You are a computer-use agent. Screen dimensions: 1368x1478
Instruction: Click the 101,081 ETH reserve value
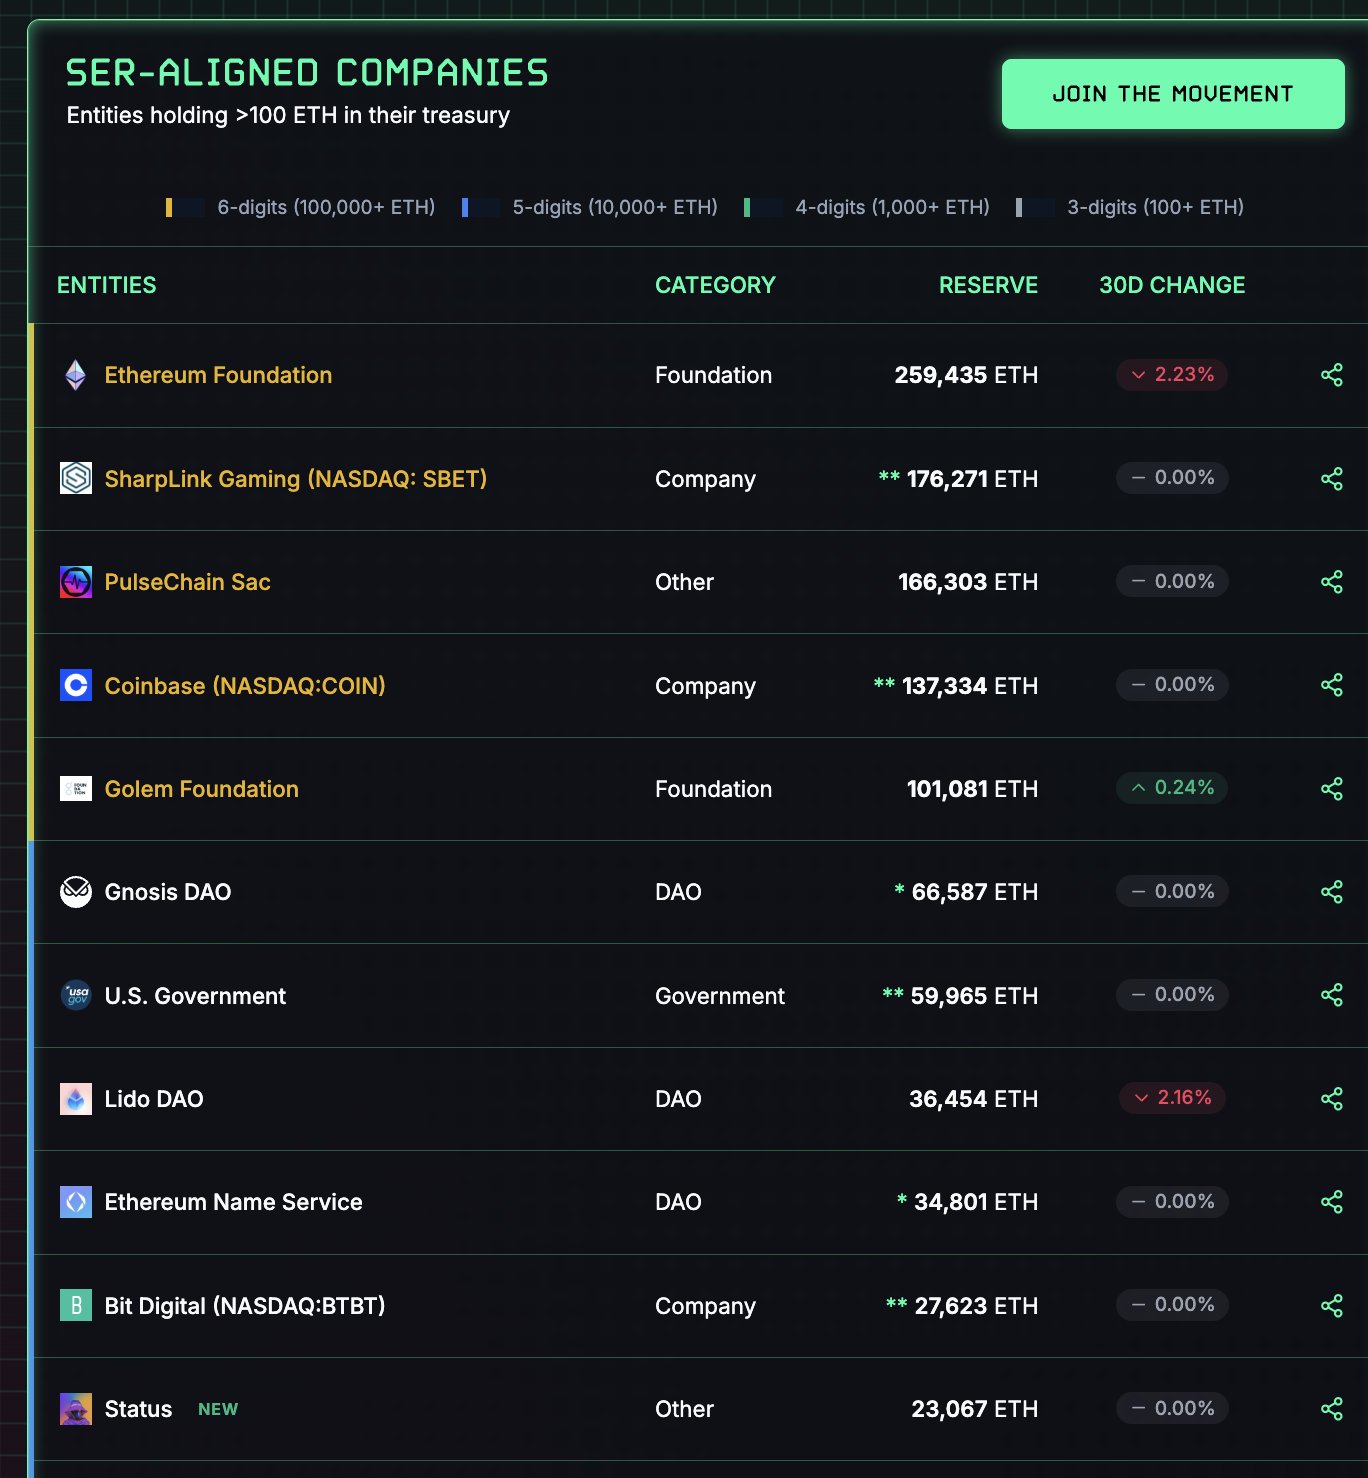pyautogui.click(x=972, y=789)
